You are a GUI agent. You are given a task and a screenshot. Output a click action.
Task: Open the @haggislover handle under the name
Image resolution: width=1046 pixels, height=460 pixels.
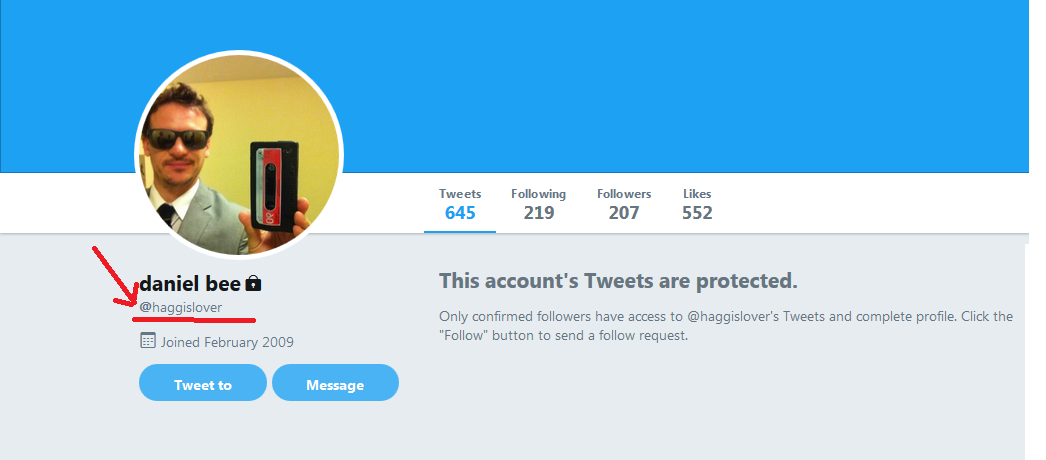pos(181,307)
